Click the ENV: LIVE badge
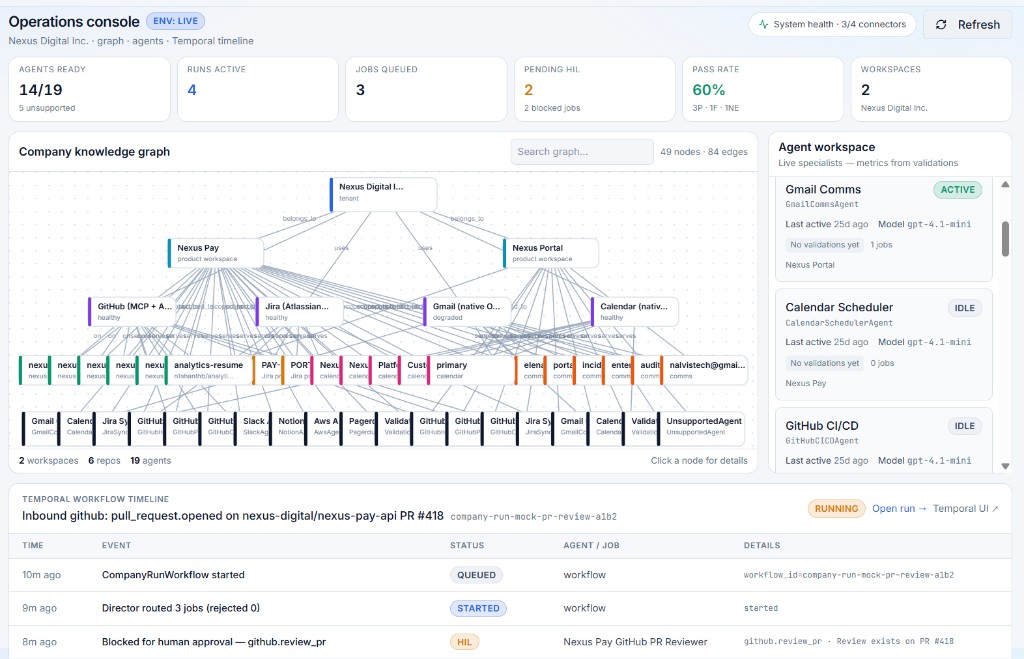The image size is (1024, 659). pyautogui.click(x=175, y=21)
